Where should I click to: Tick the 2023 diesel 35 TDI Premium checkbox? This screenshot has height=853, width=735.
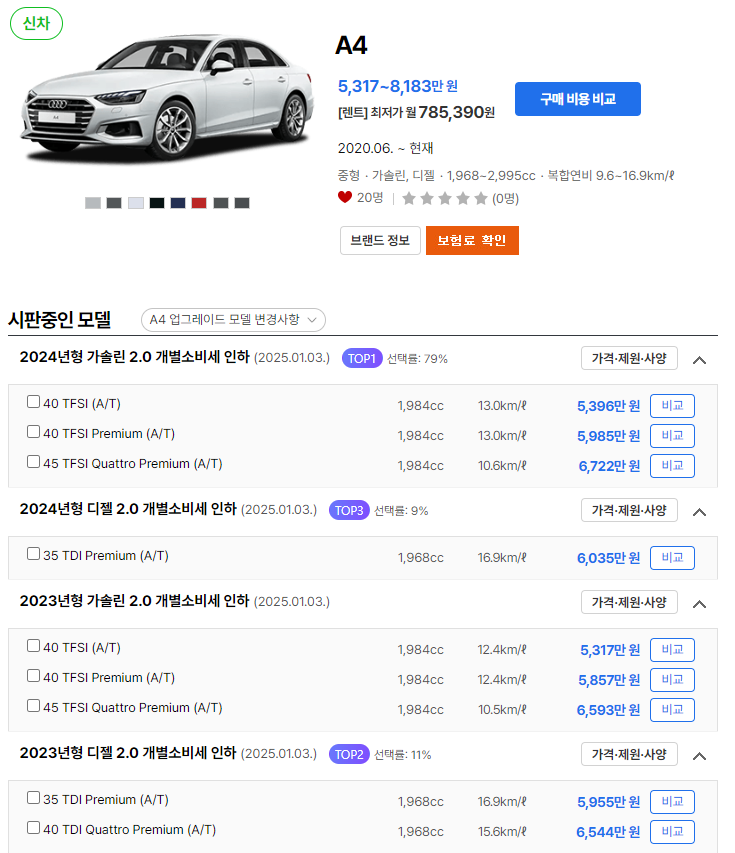pyautogui.click(x=33, y=797)
